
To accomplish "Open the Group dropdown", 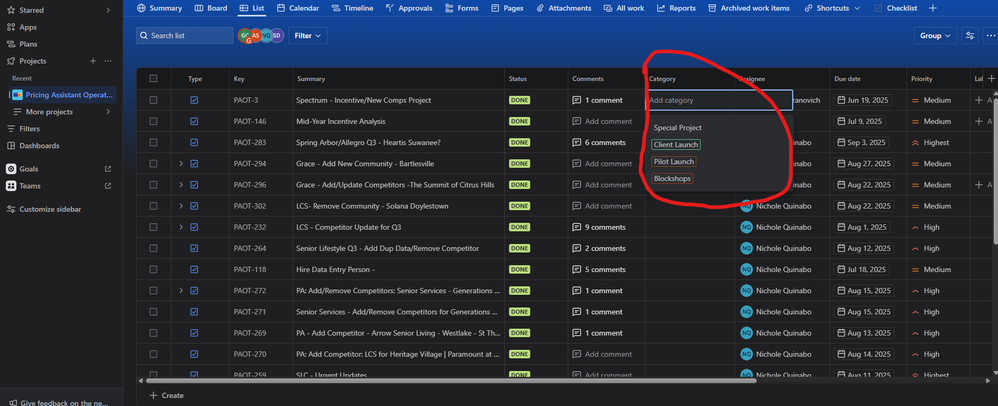I will pos(935,36).
